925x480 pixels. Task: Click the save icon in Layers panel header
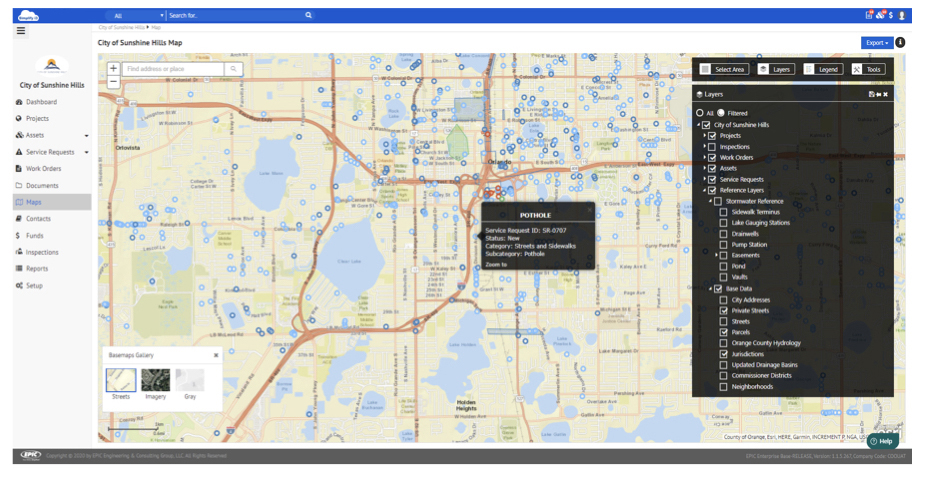871,94
